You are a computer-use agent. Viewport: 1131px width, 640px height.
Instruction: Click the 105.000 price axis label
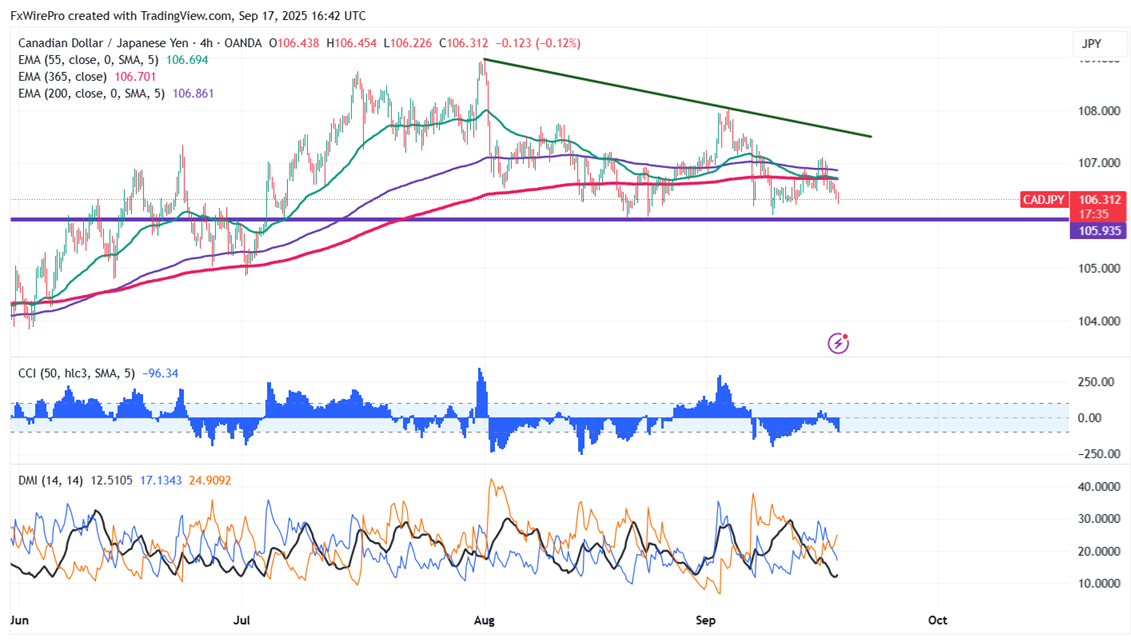click(x=1099, y=268)
